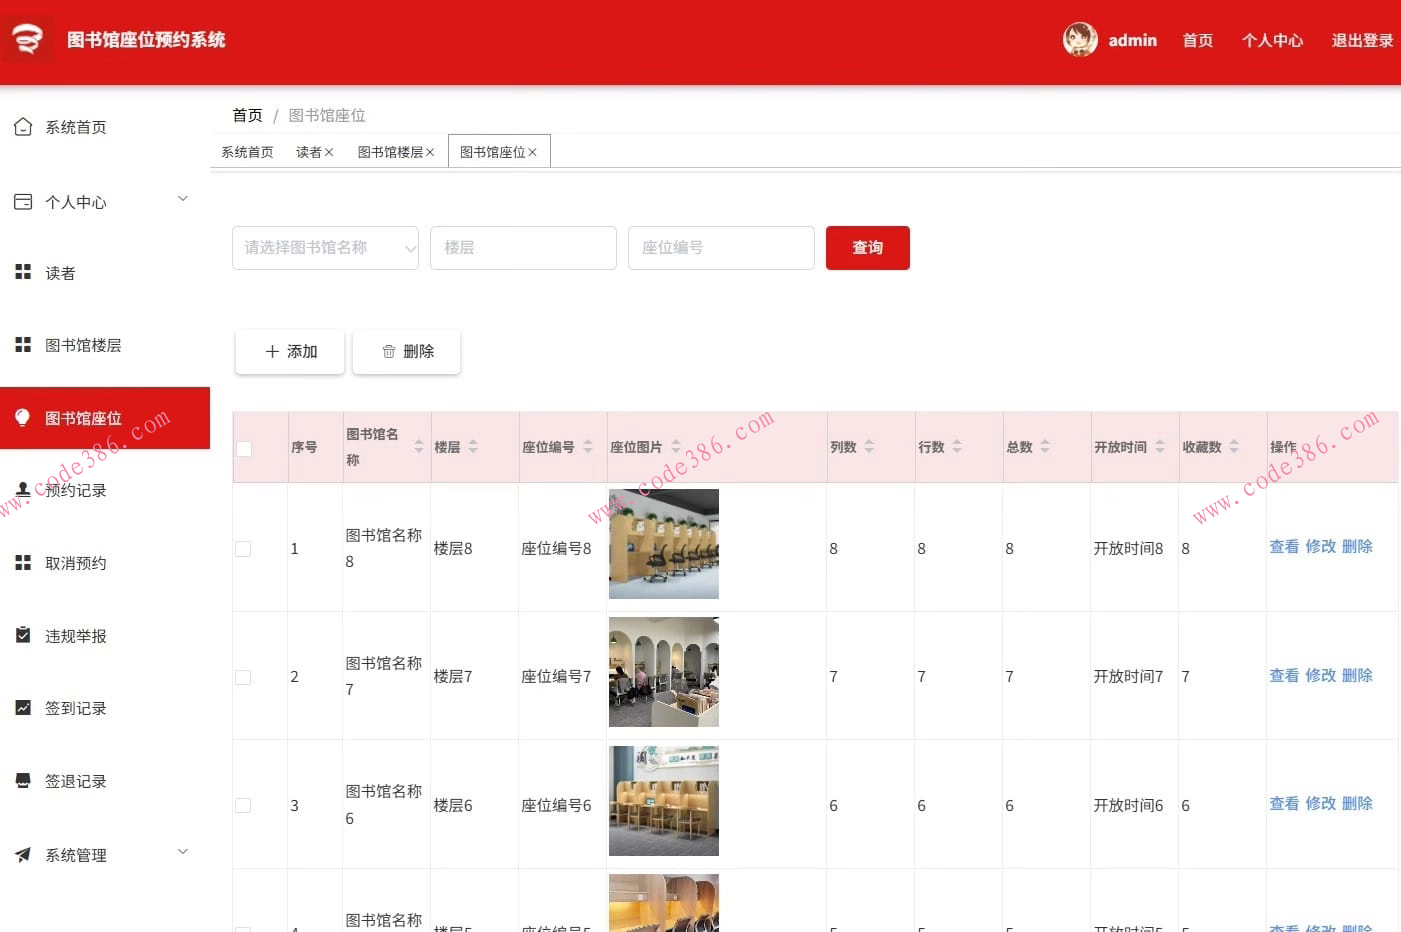Click the 楼层 filter input field
1401x932 pixels.
coord(523,248)
